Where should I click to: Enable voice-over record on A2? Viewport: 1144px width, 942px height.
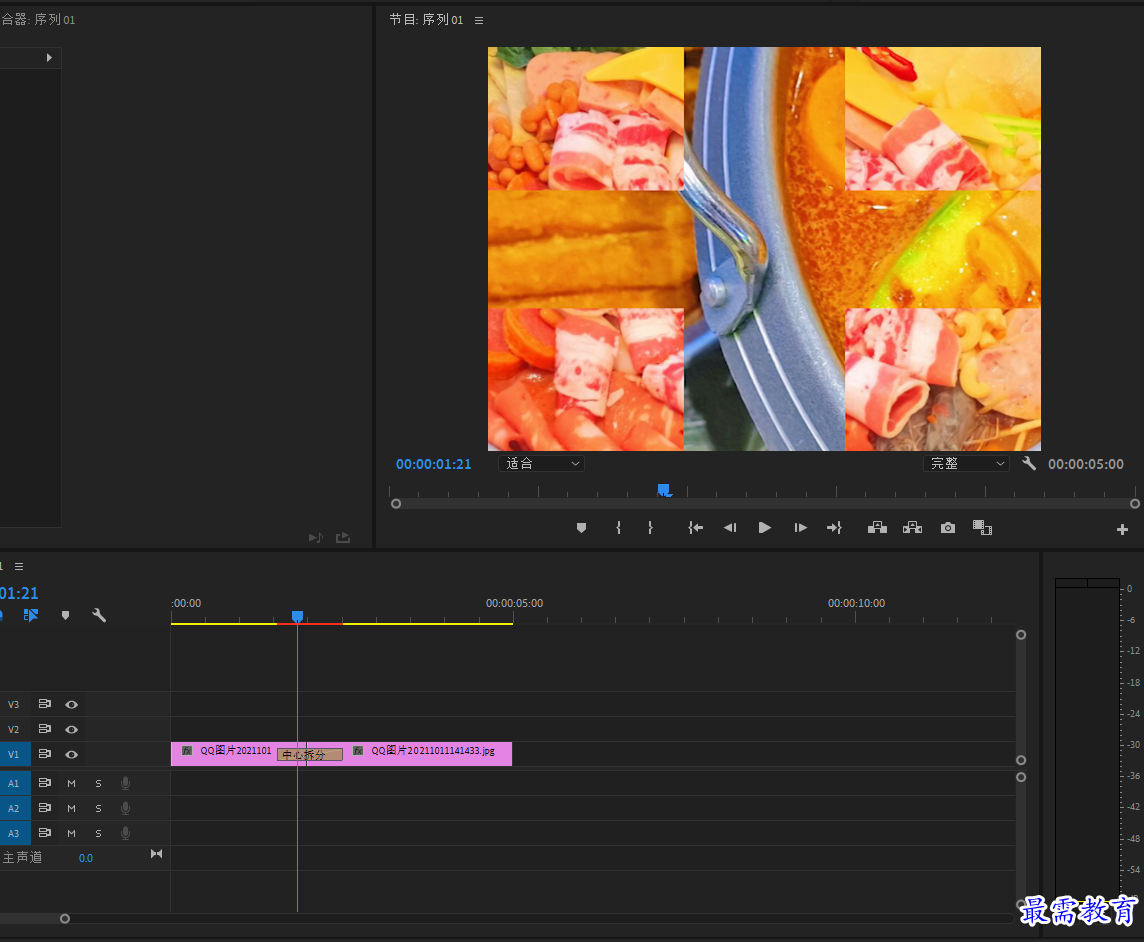pos(125,808)
